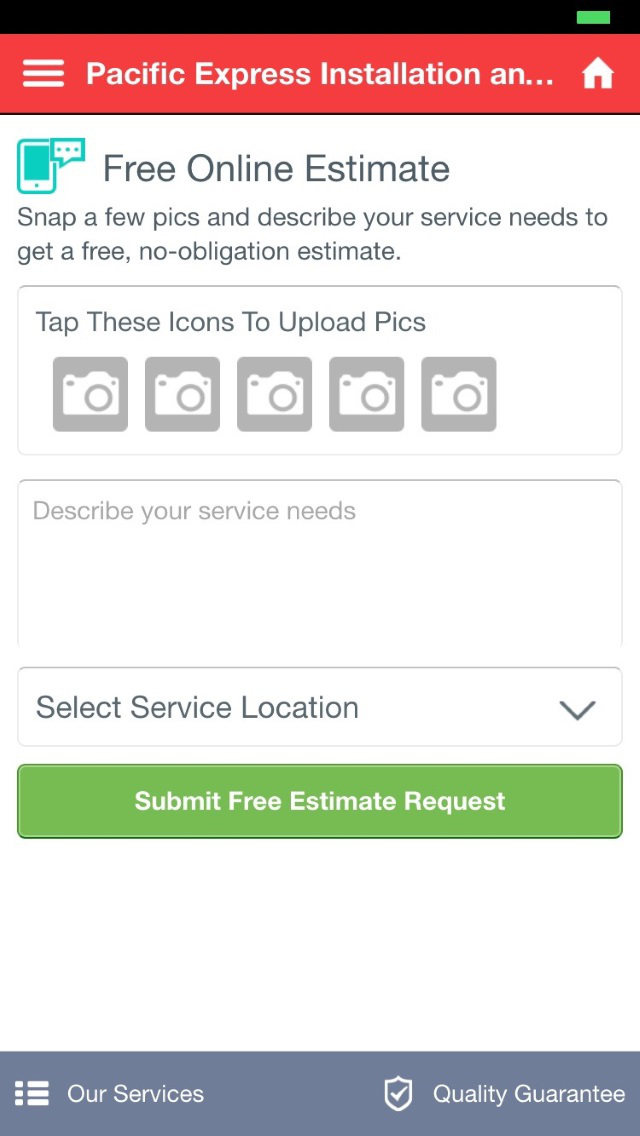Tap the third camera upload icon
This screenshot has width=640, height=1136.
tap(274, 394)
